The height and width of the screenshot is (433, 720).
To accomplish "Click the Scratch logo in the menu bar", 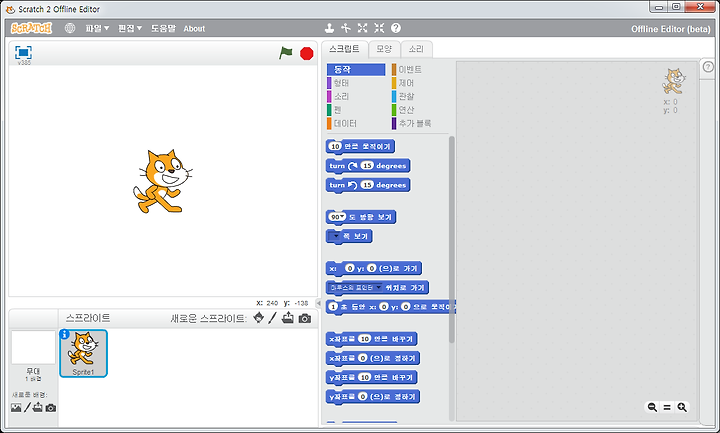I will pos(31,28).
